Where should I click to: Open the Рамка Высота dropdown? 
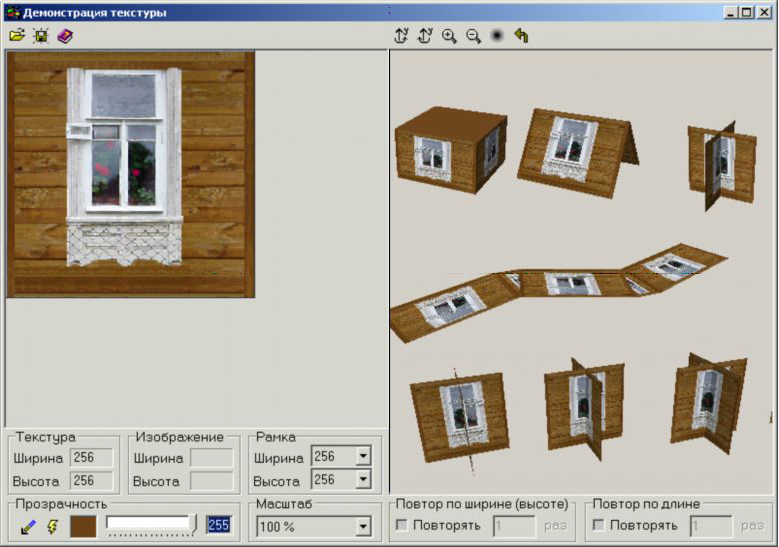click(x=363, y=479)
